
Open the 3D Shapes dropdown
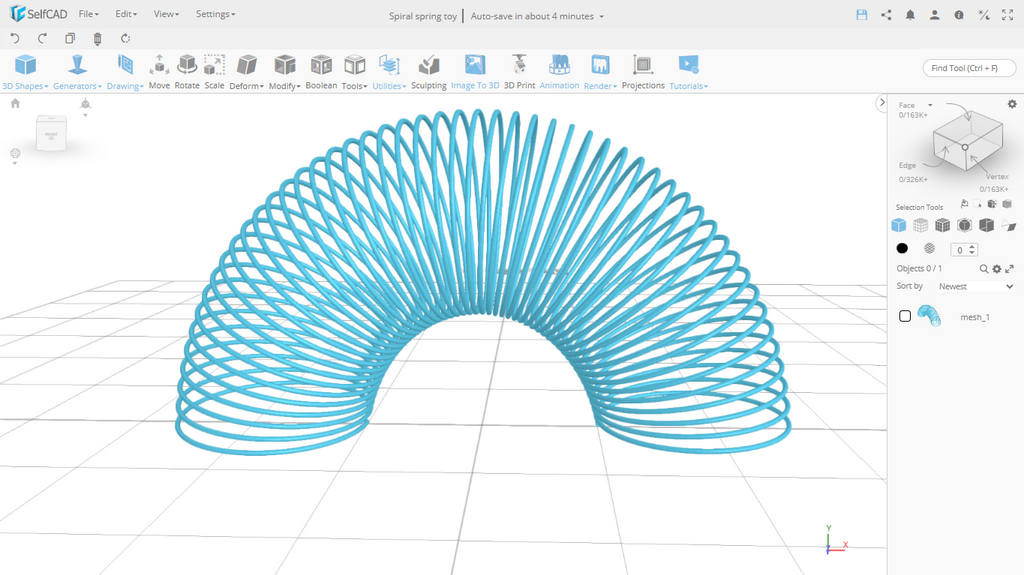[x=25, y=72]
